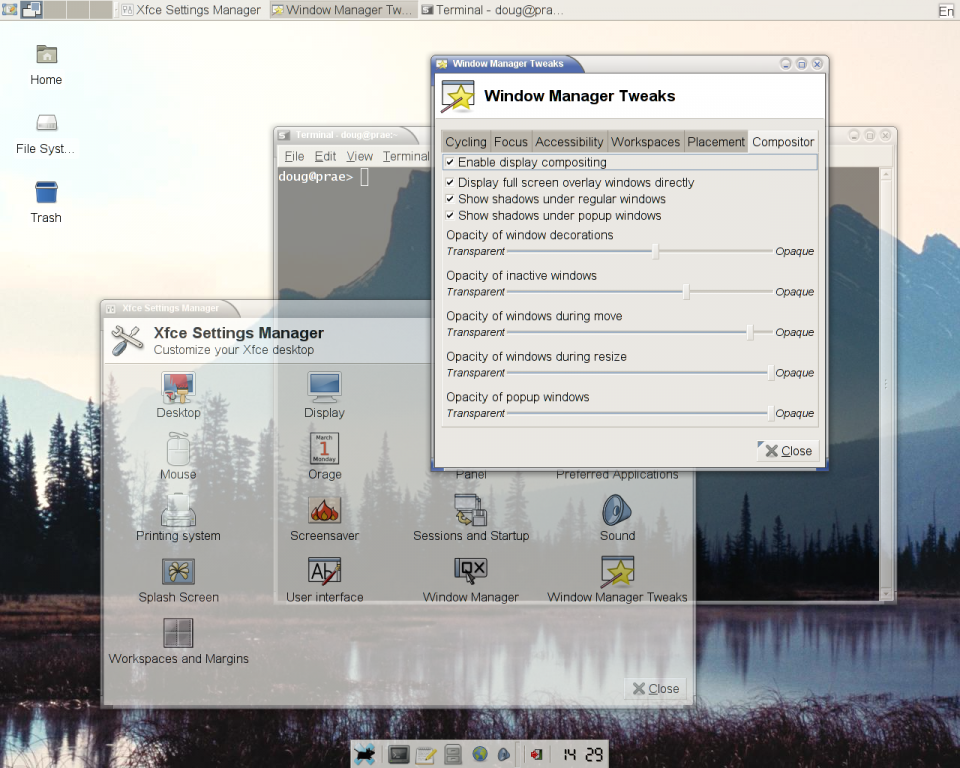Open the File menu in Terminal

(x=294, y=156)
